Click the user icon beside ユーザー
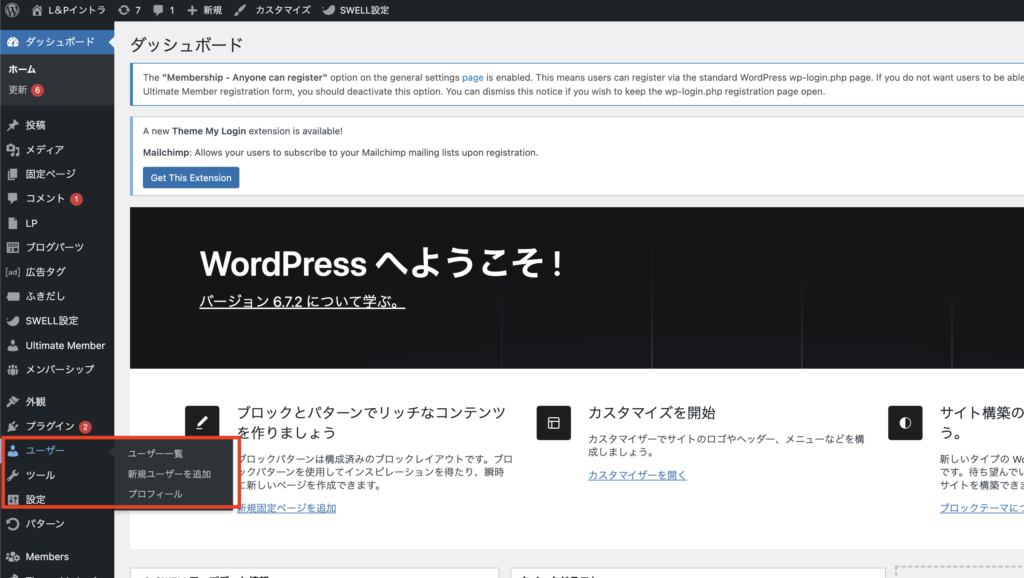Image resolution: width=1024 pixels, height=578 pixels. pos(13,451)
